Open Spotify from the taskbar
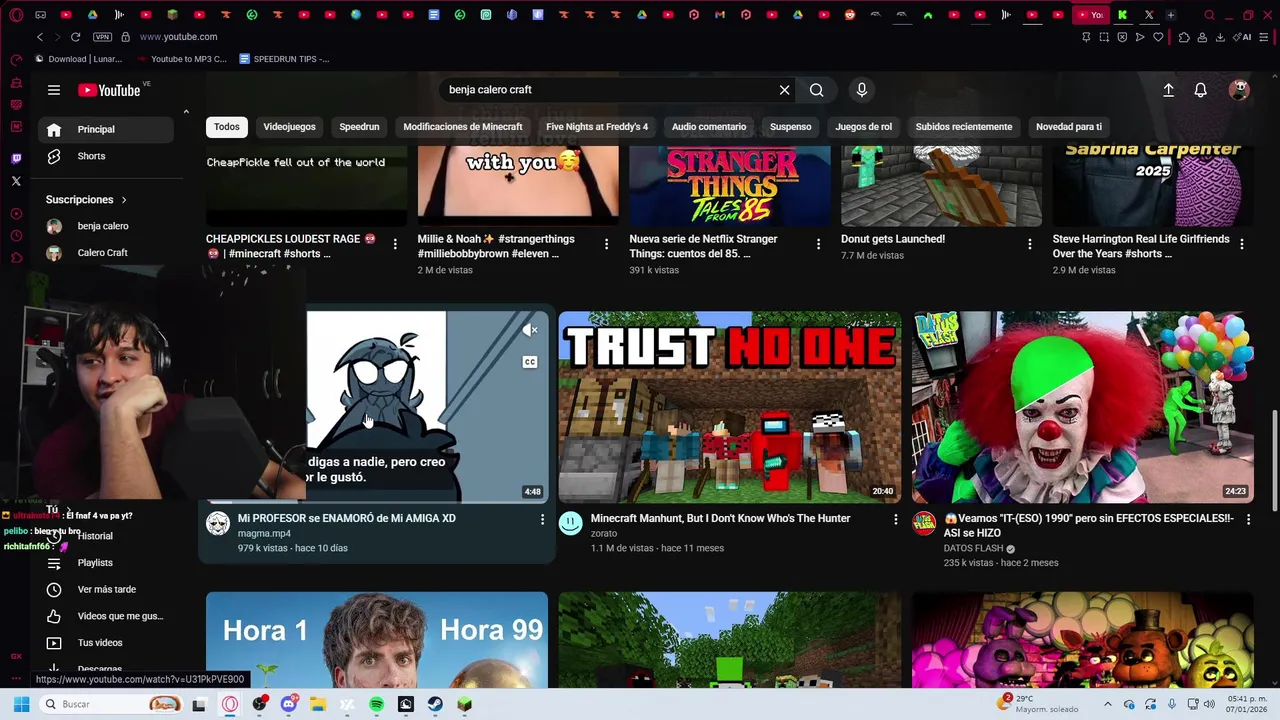The height and width of the screenshot is (720, 1280). (x=376, y=704)
